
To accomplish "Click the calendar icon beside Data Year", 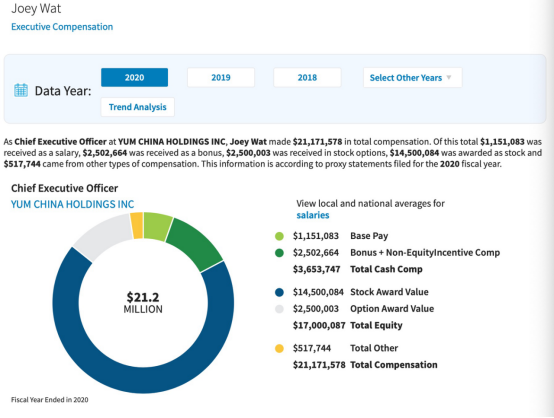I will [x=21, y=90].
